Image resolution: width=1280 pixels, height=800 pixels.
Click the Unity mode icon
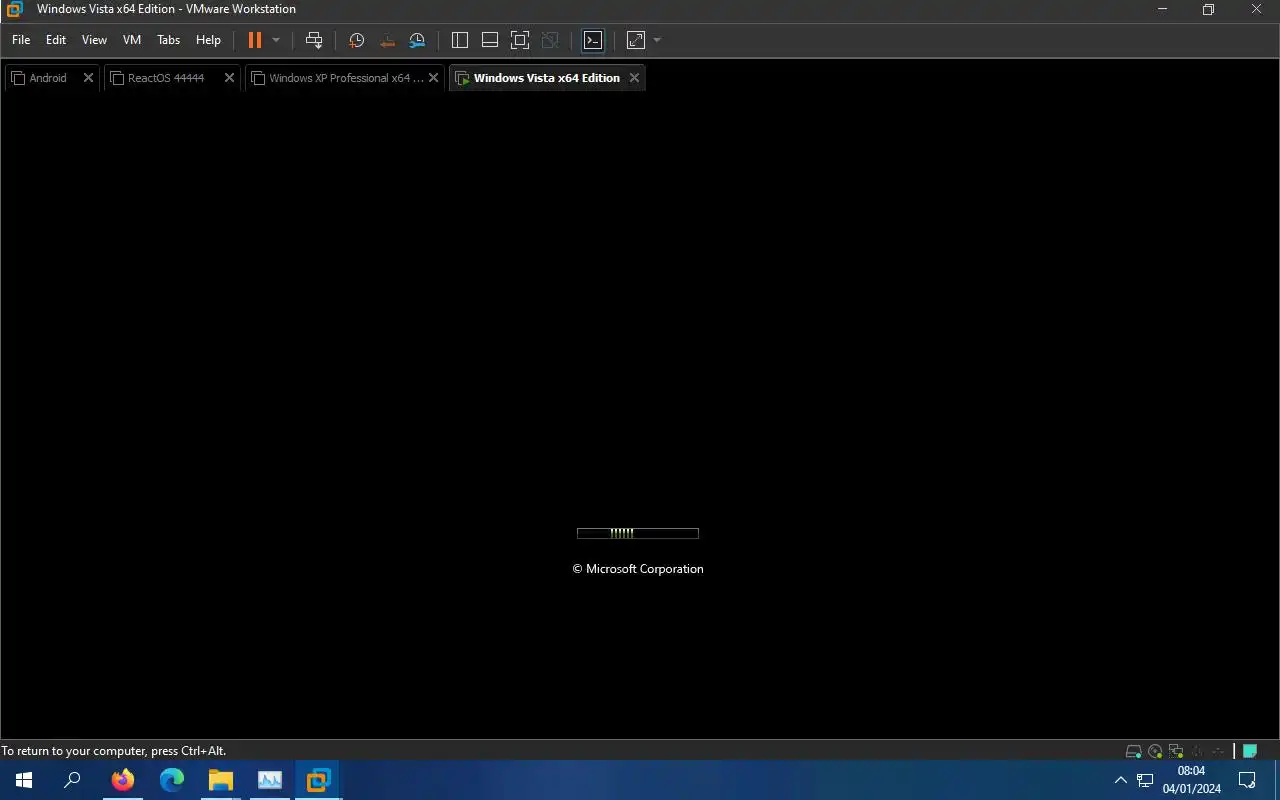550,40
